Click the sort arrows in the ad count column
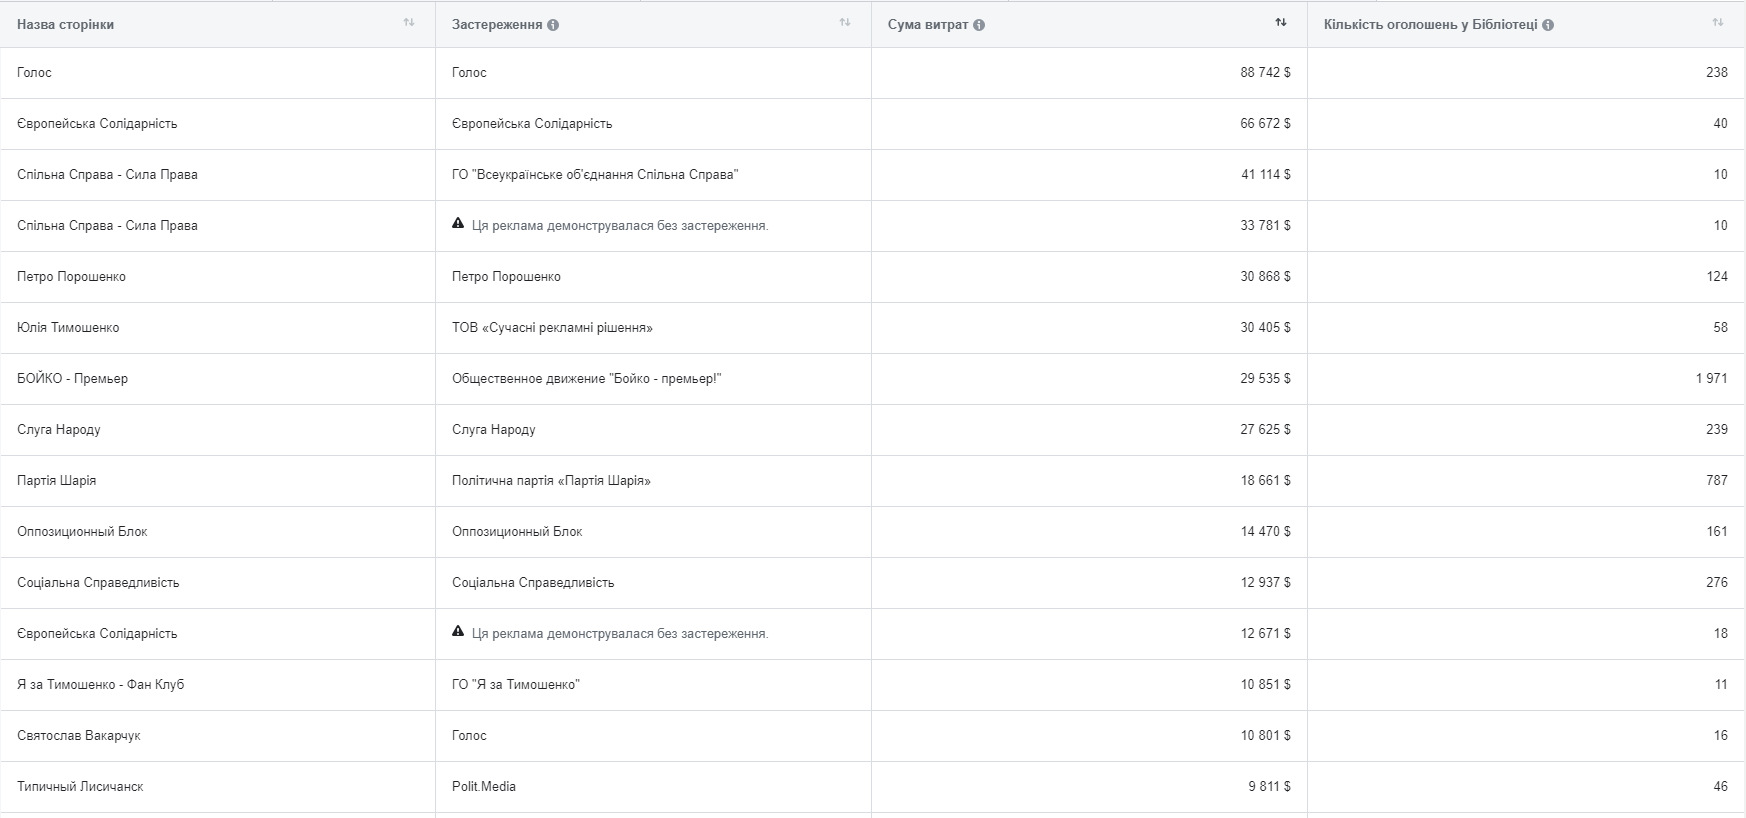This screenshot has height=818, width=1746. pos(1717,23)
